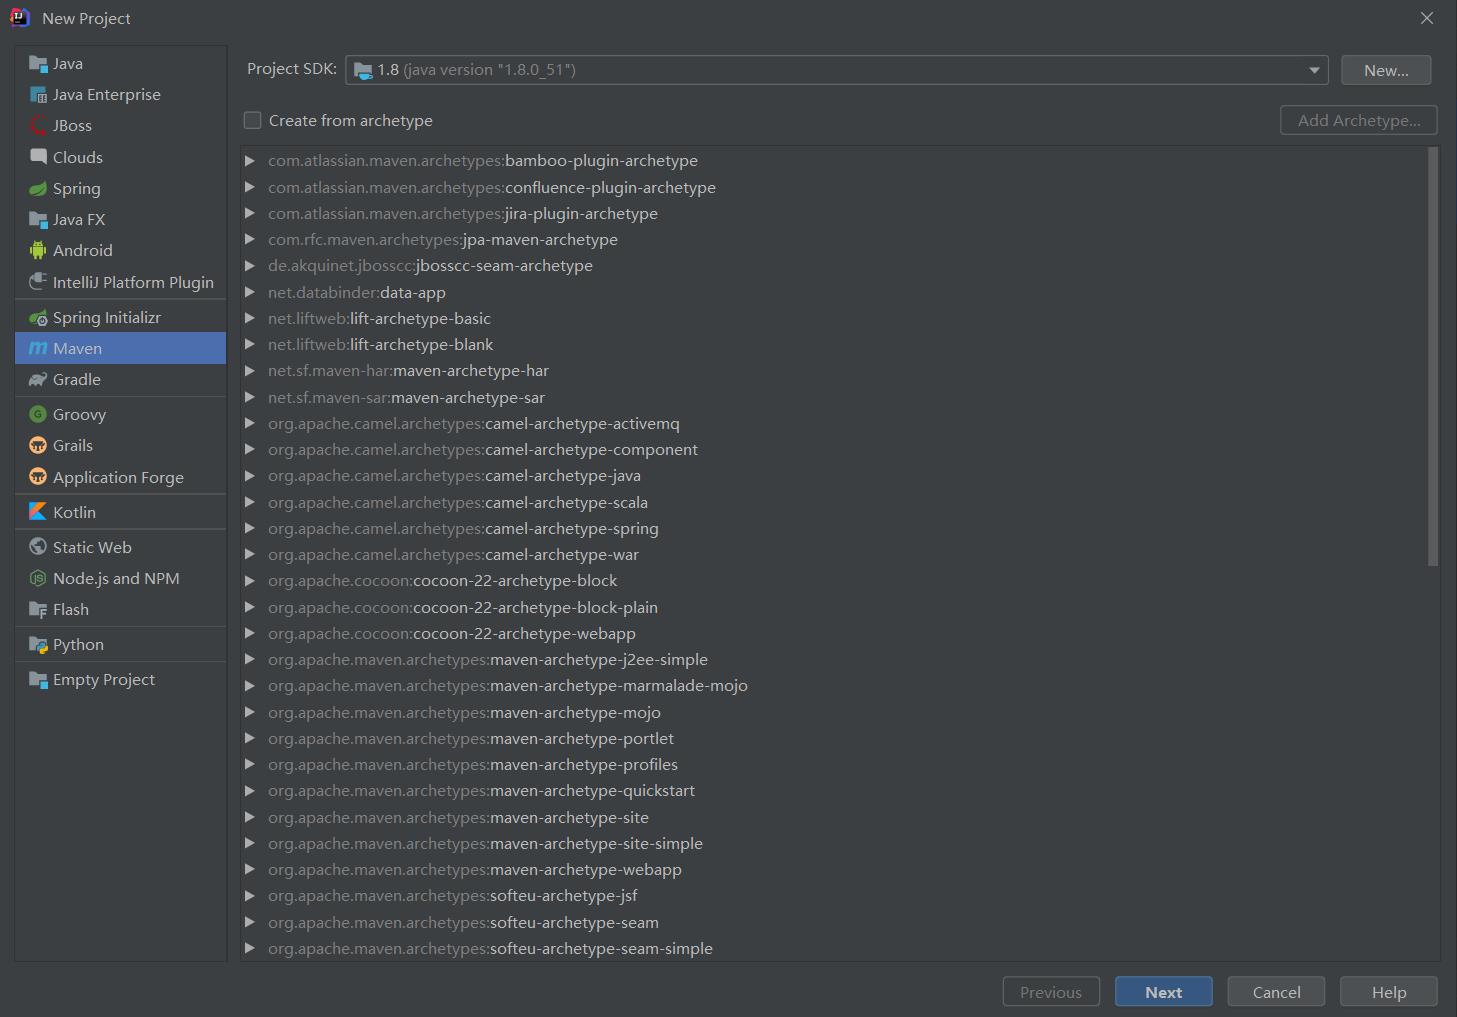
Task: Select the Gradle project type label
Action: [77, 380]
